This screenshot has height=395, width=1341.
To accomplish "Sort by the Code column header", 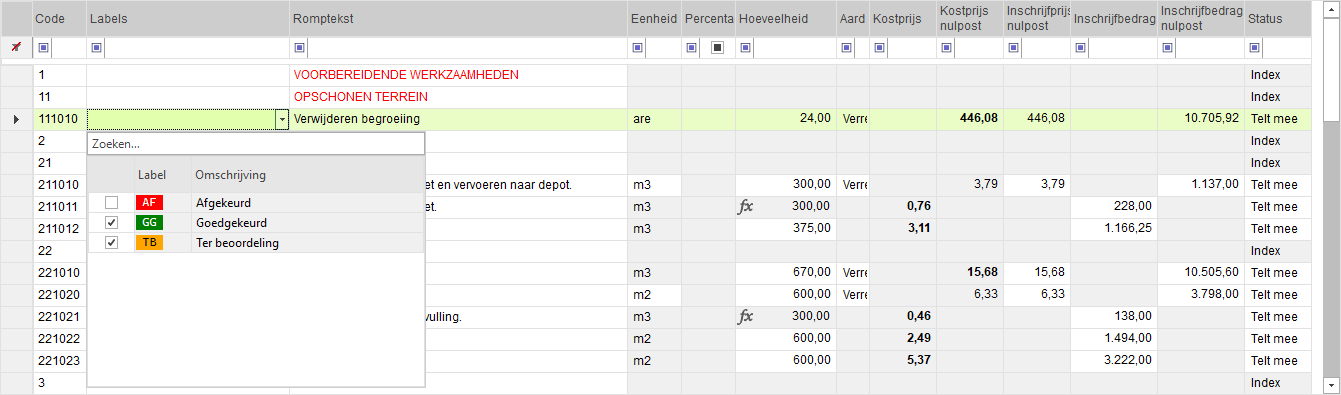I will tap(59, 19).
